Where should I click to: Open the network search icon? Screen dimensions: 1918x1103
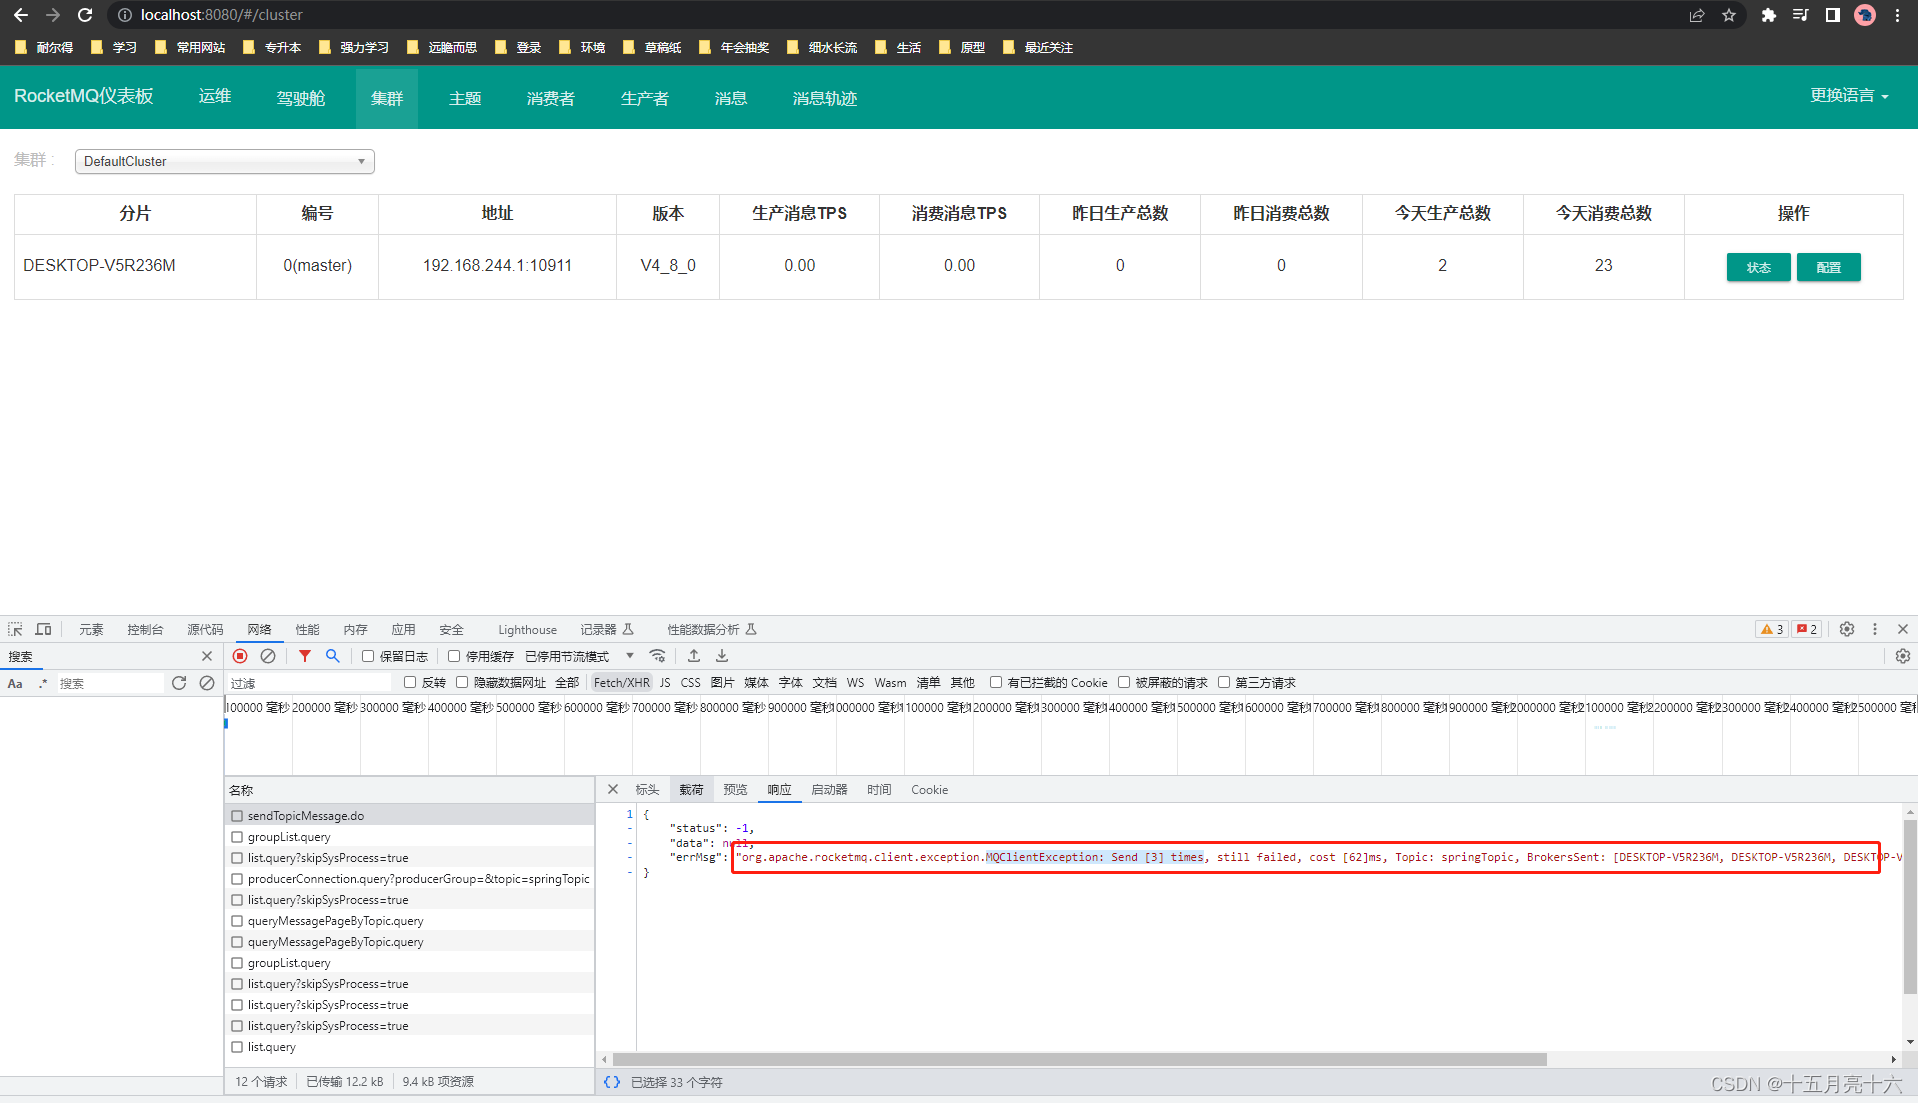[332, 656]
